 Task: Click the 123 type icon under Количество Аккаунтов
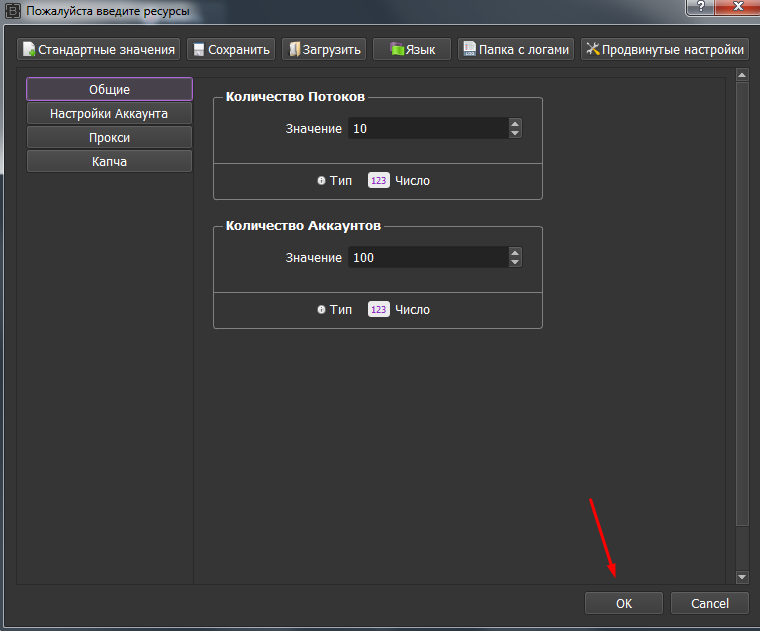379,310
